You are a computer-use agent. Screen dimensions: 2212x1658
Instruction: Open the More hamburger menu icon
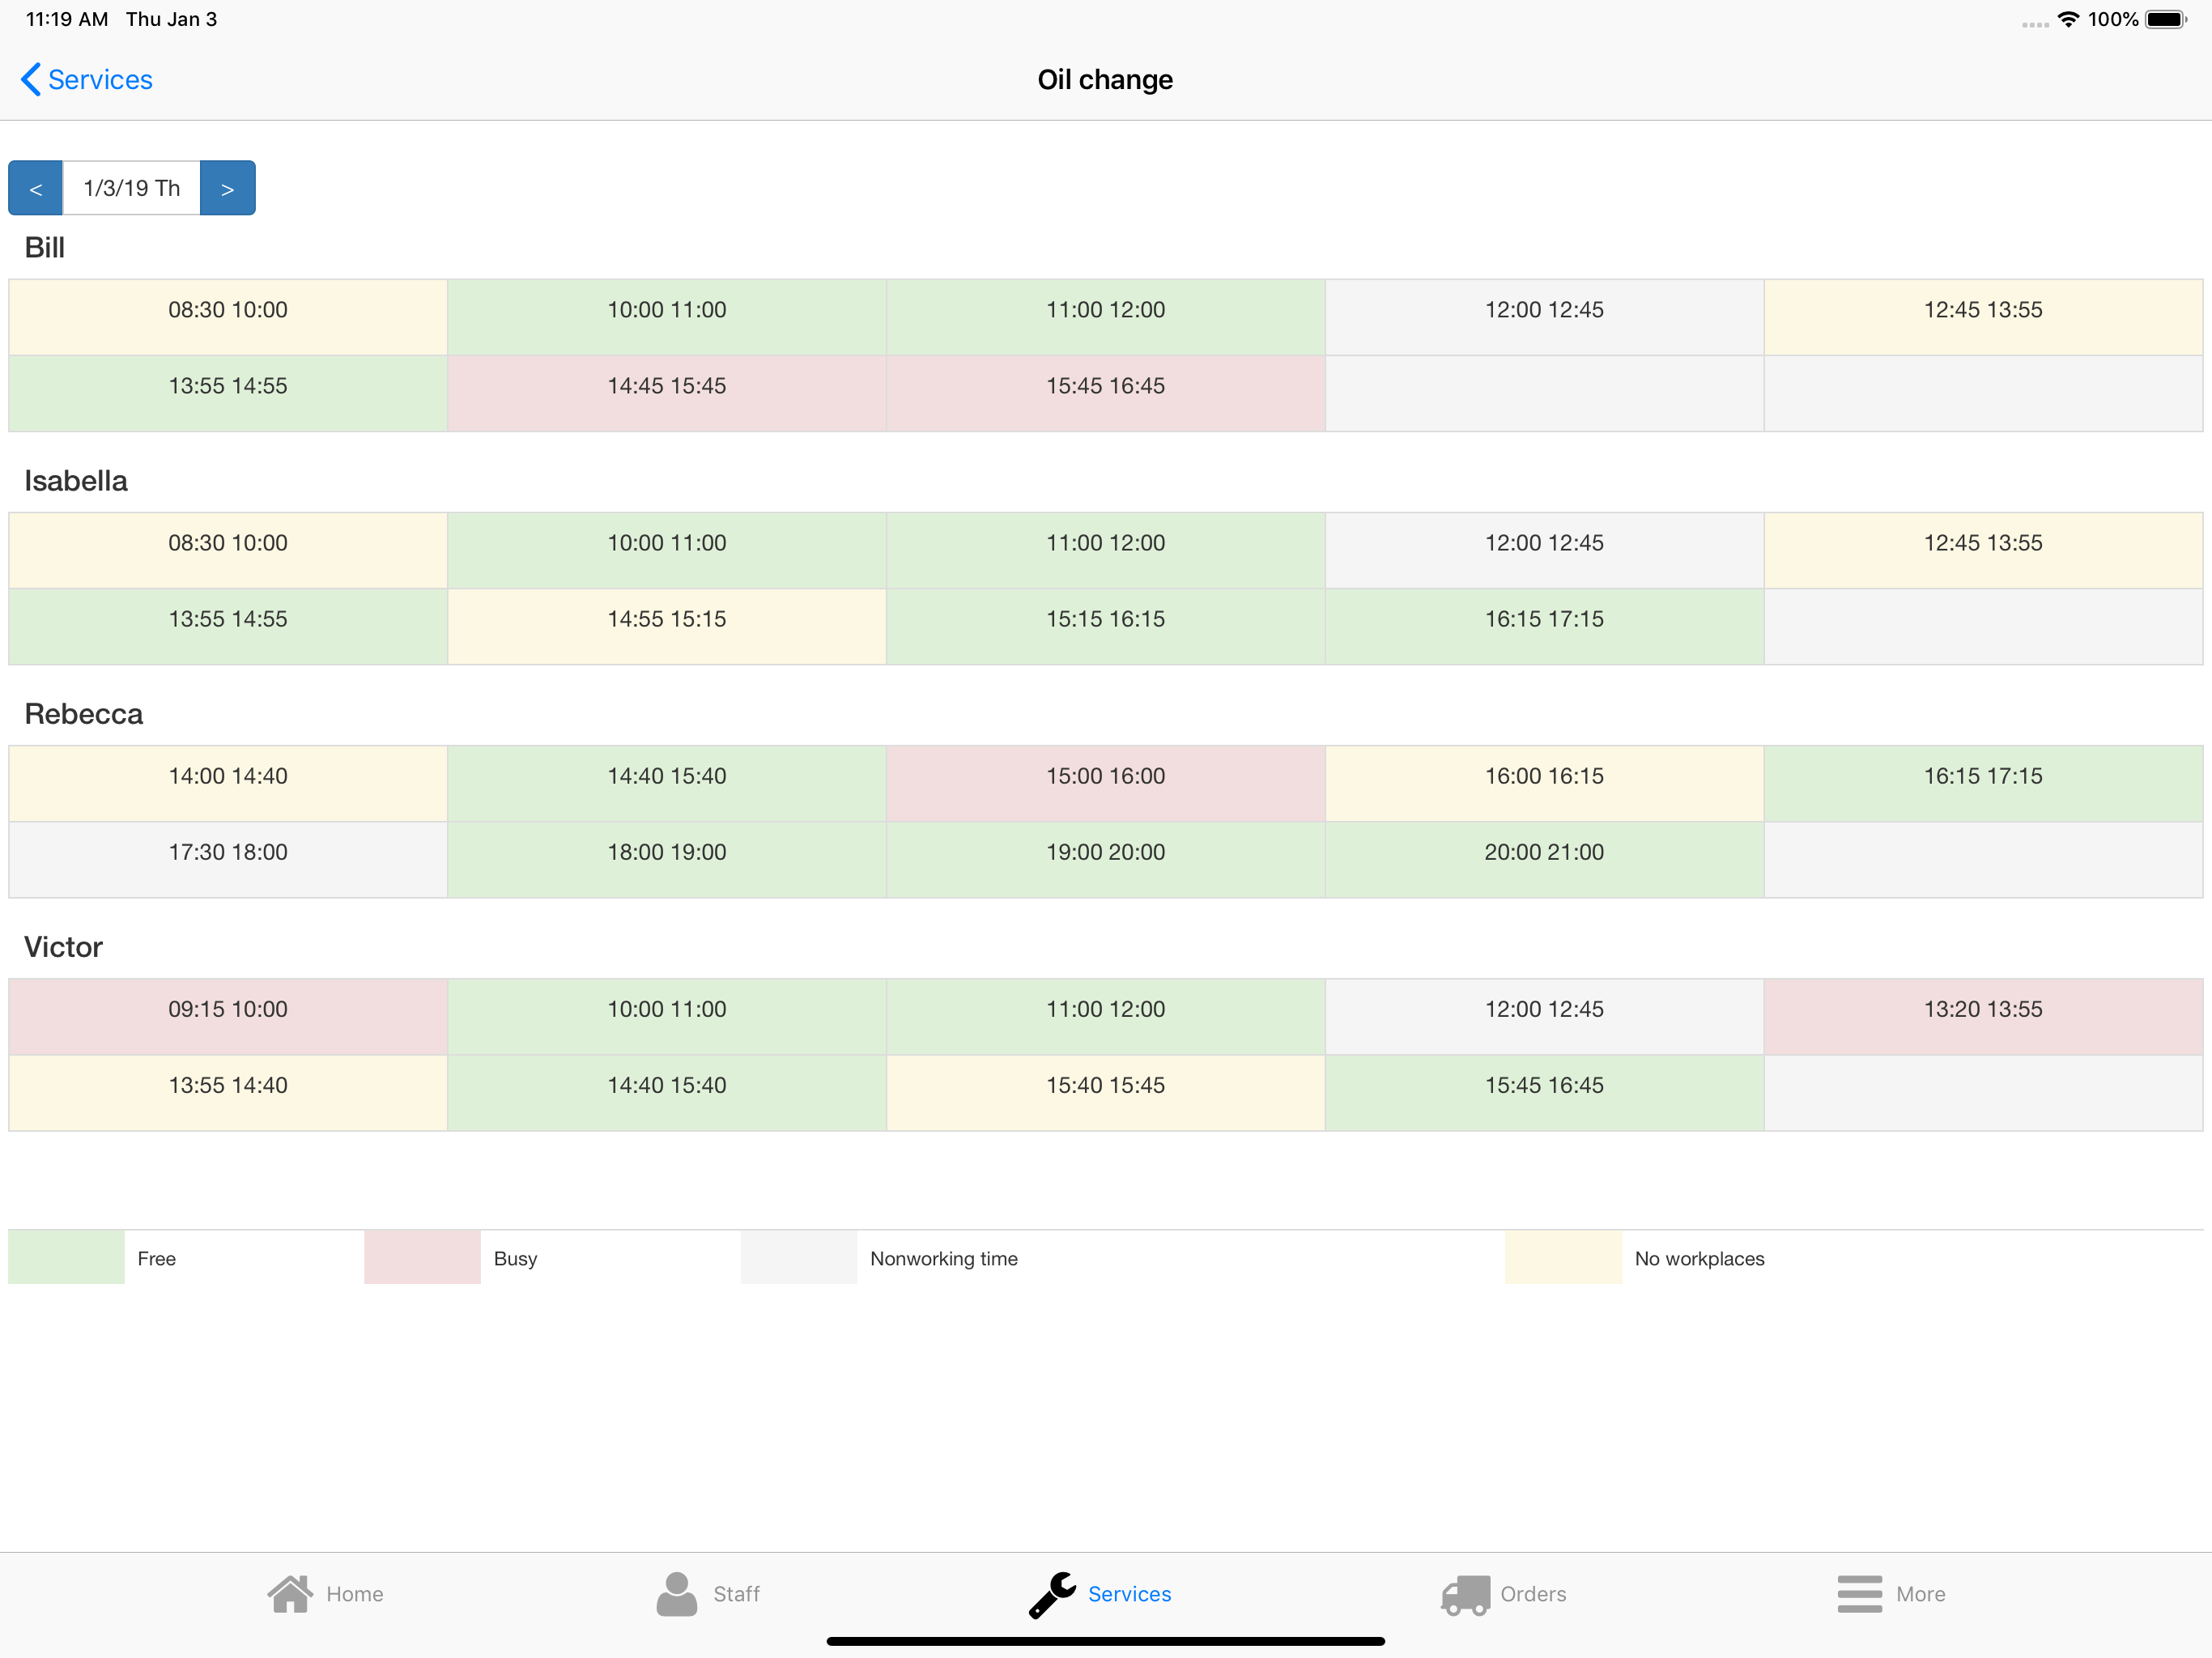(1859, 1593)
